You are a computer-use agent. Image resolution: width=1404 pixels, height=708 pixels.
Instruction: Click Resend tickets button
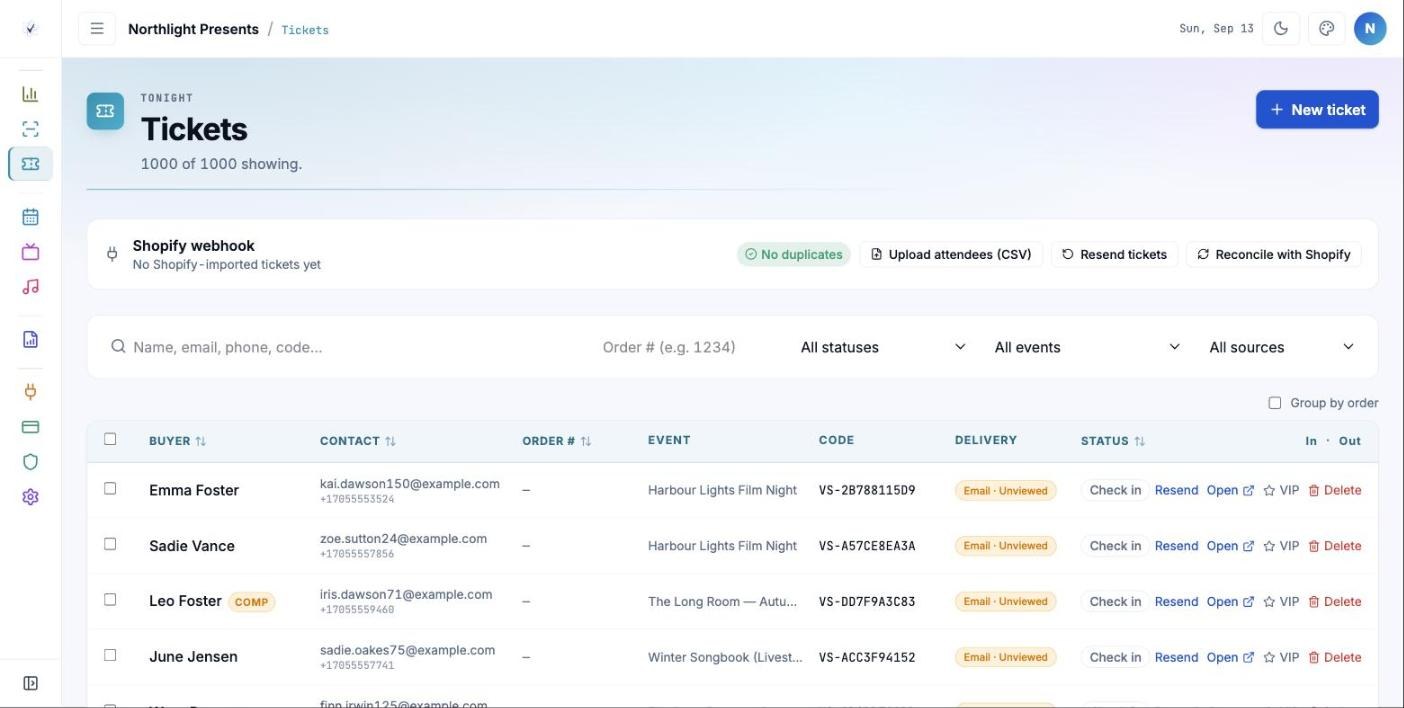pyautogui.click(x=1114, y=254)
